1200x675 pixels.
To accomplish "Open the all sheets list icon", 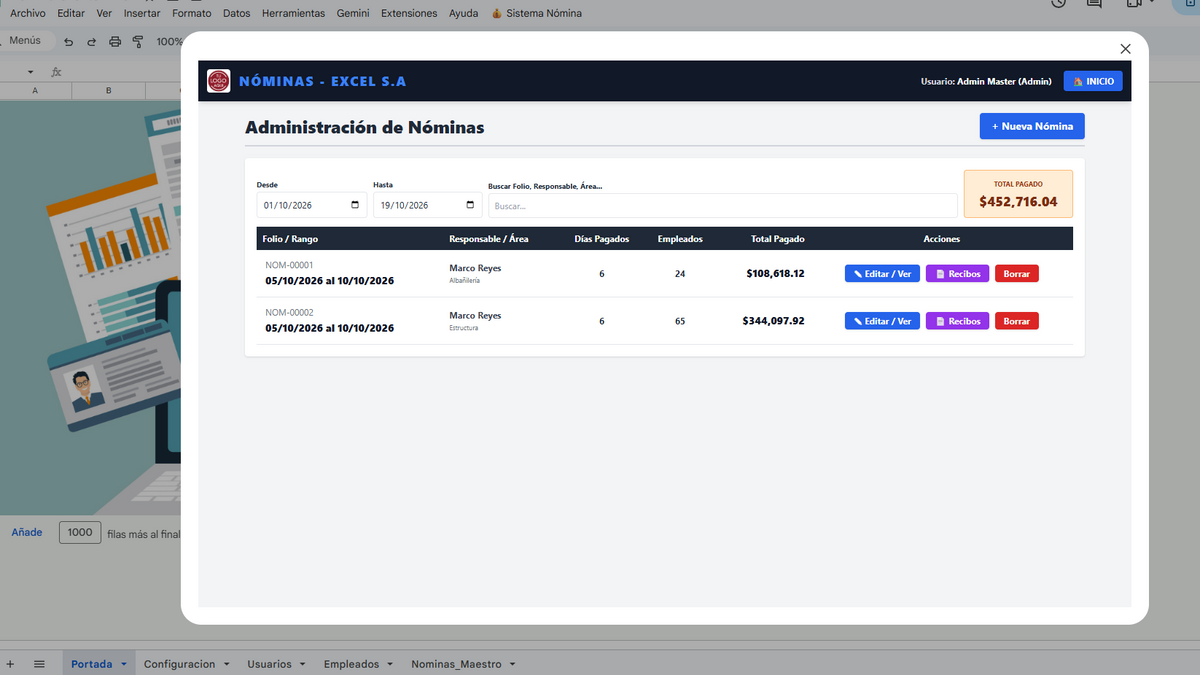I will pos(39,664).
